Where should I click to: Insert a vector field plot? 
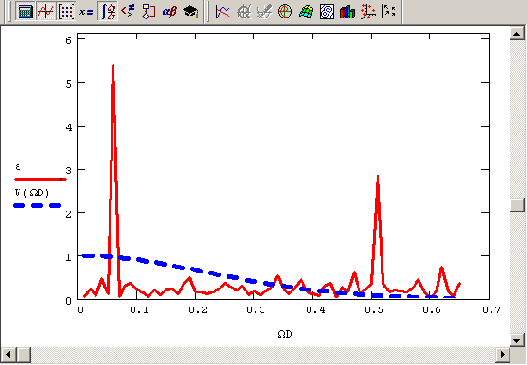(x=389, y=12)
